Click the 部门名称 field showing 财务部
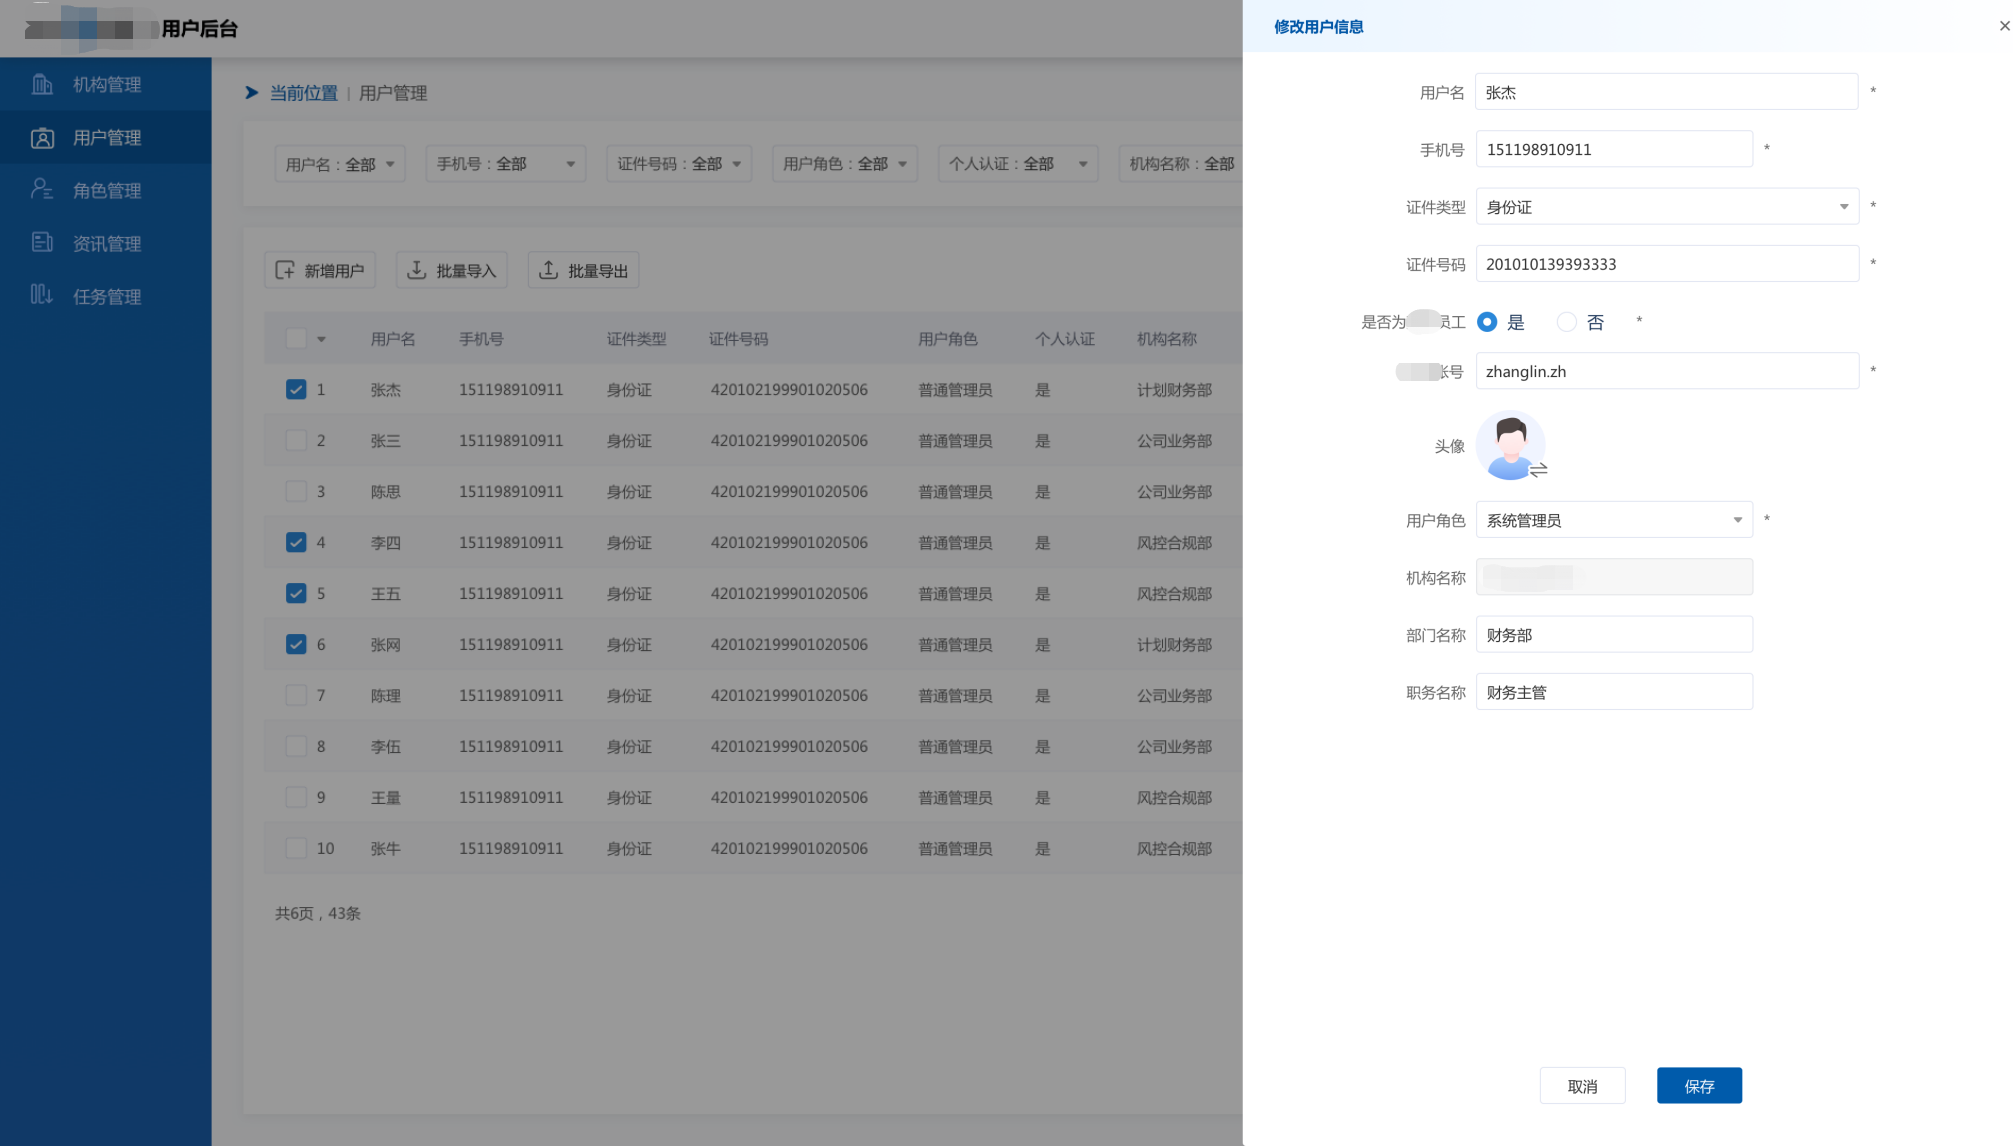Screen dimensions: 2013x1146 [1614, 635]
